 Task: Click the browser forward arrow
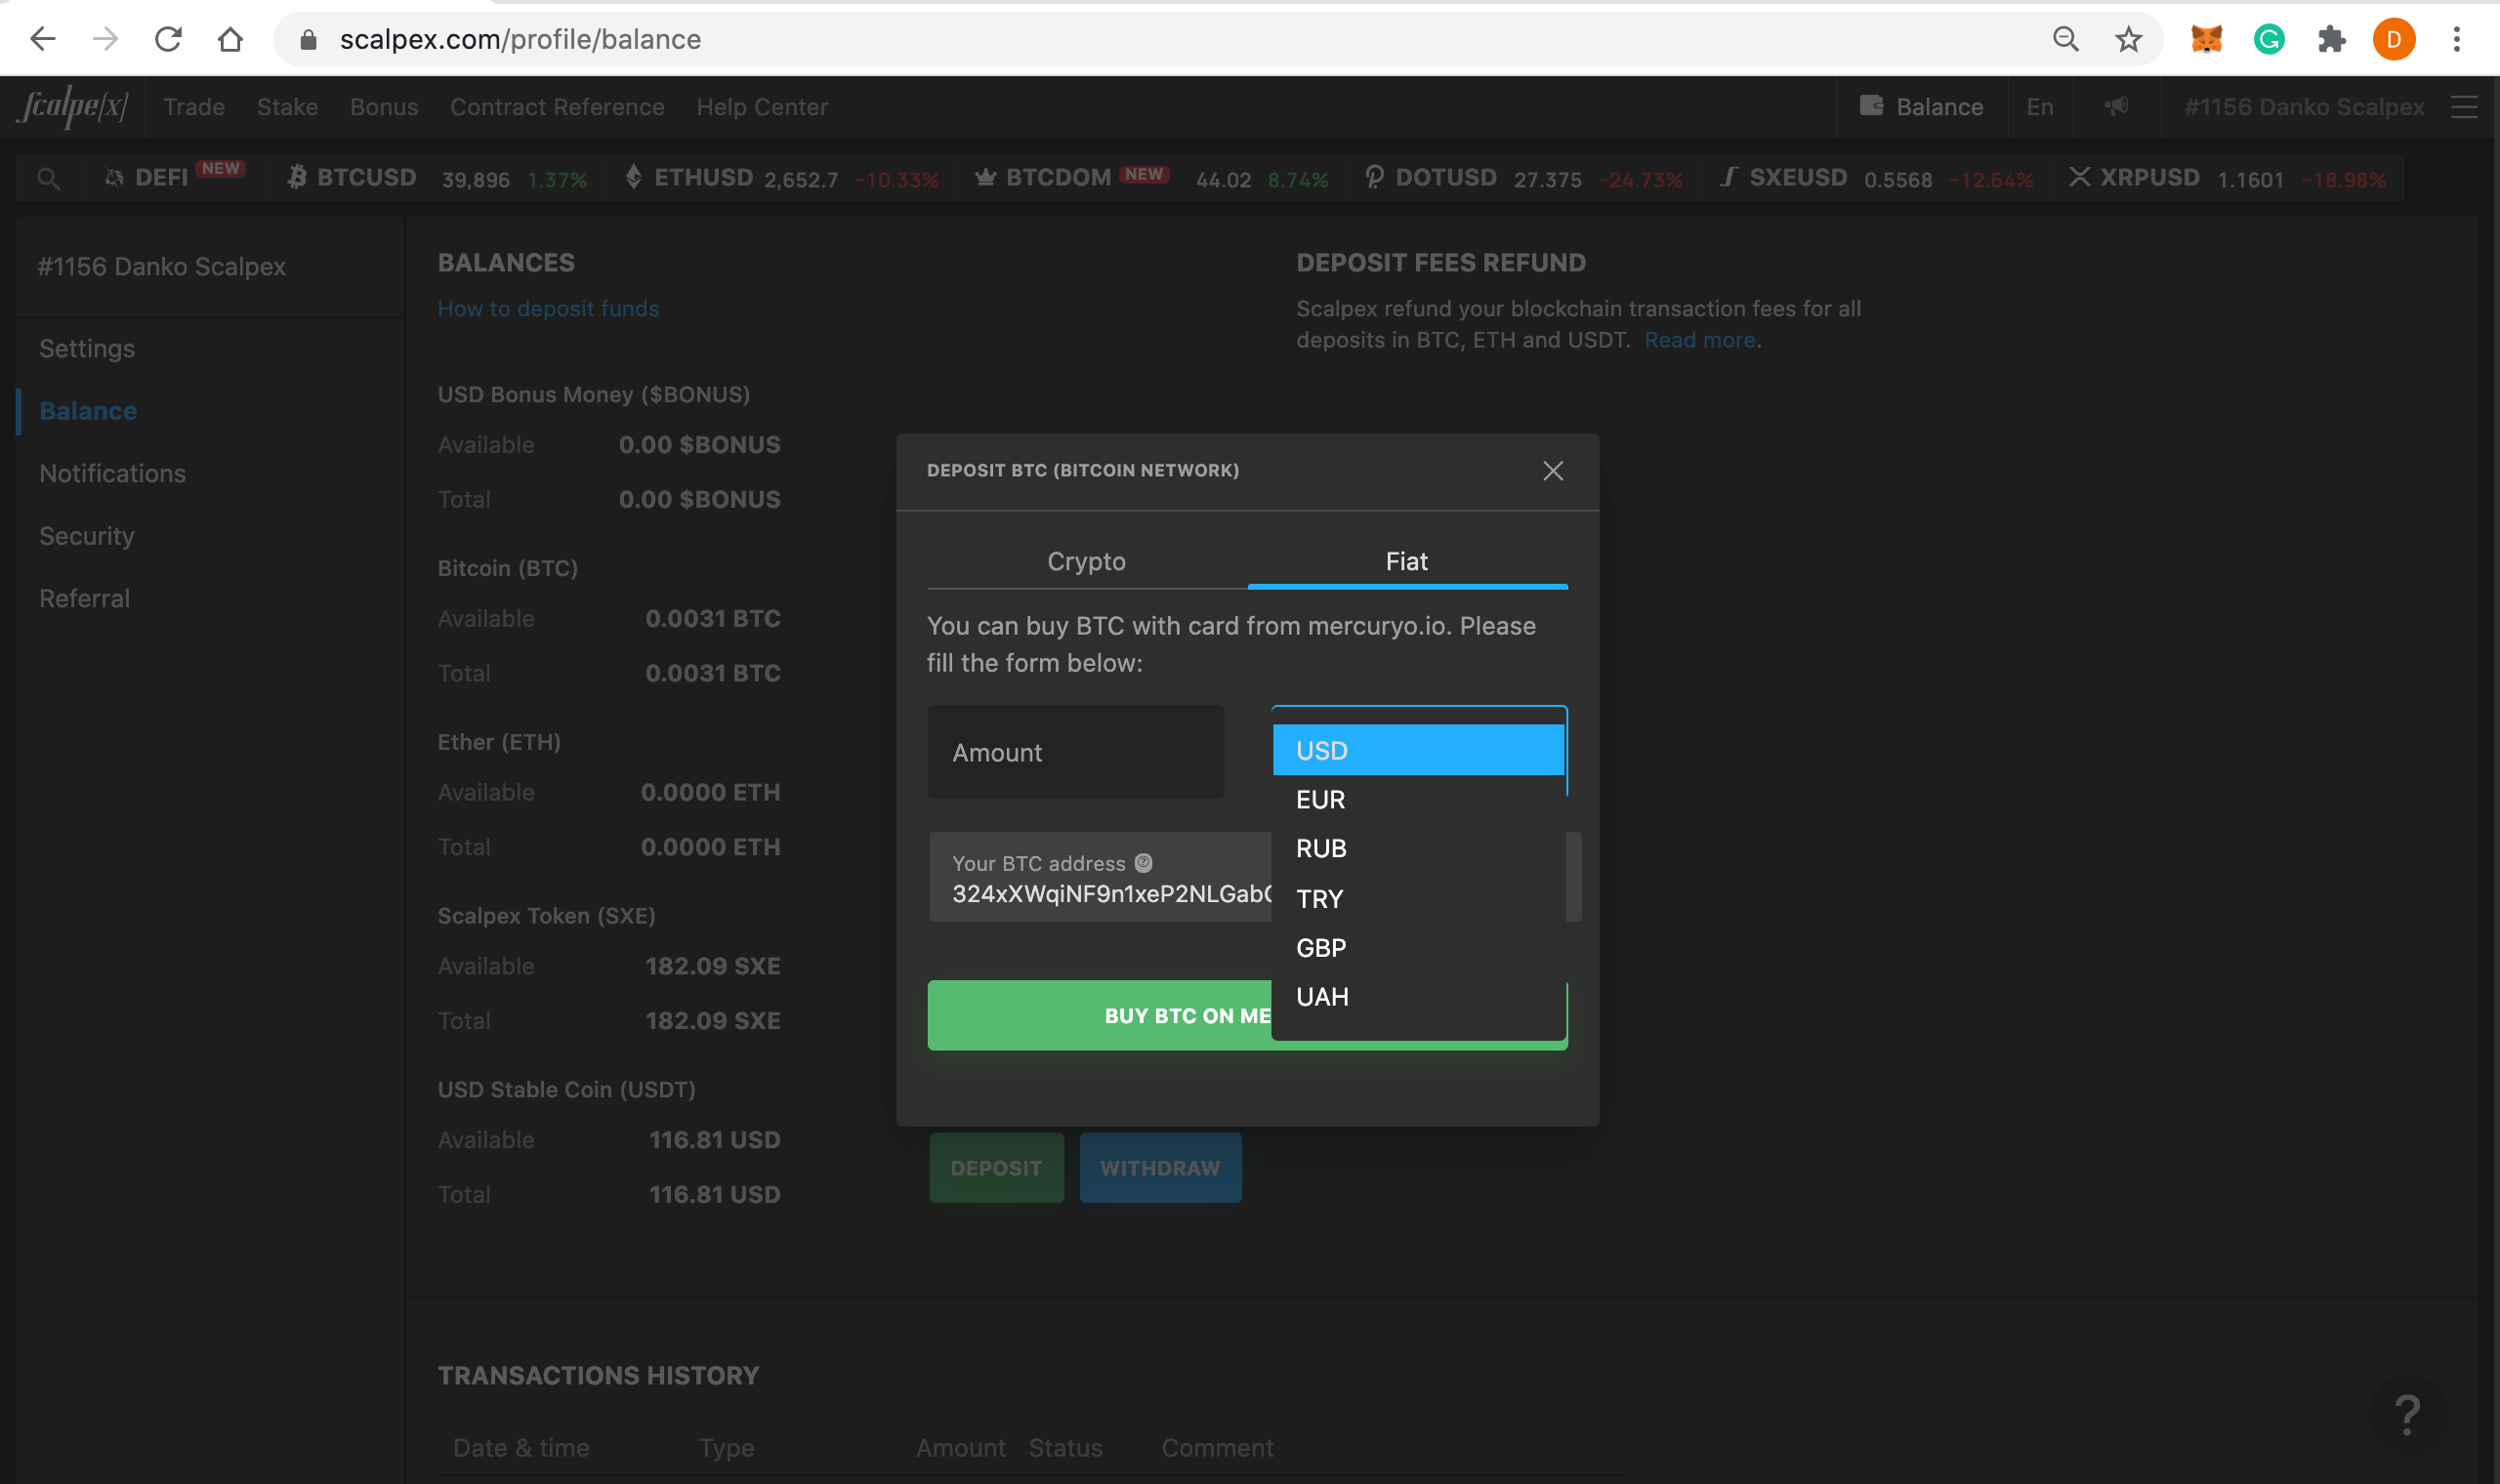point(105,39)
